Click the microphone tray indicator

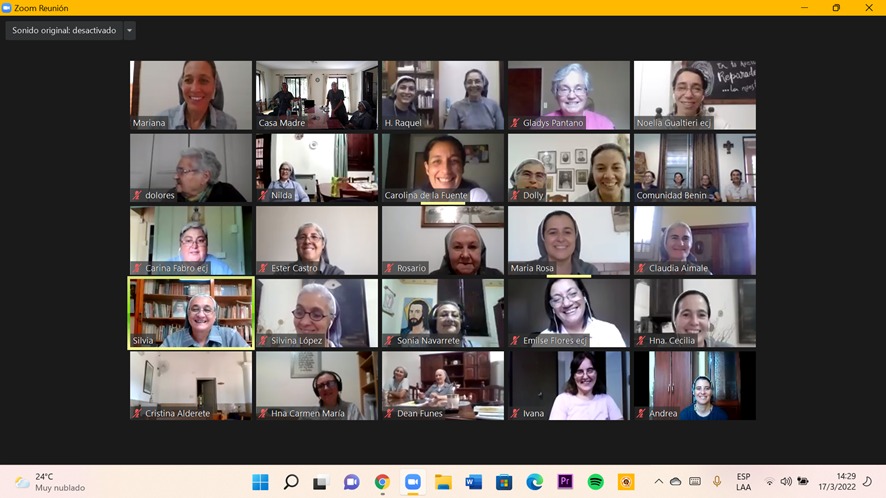coord(716,482)
